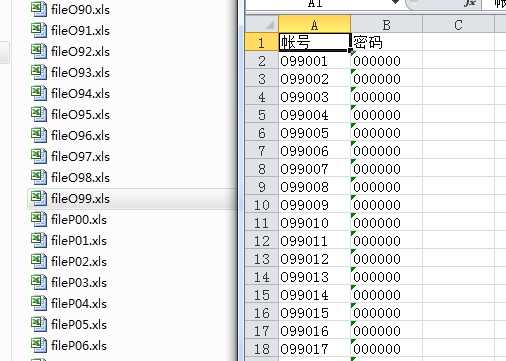Click the 000000 cell in row 6
Viewport: 506px width, 361px height.
click(x=387, y=133)
